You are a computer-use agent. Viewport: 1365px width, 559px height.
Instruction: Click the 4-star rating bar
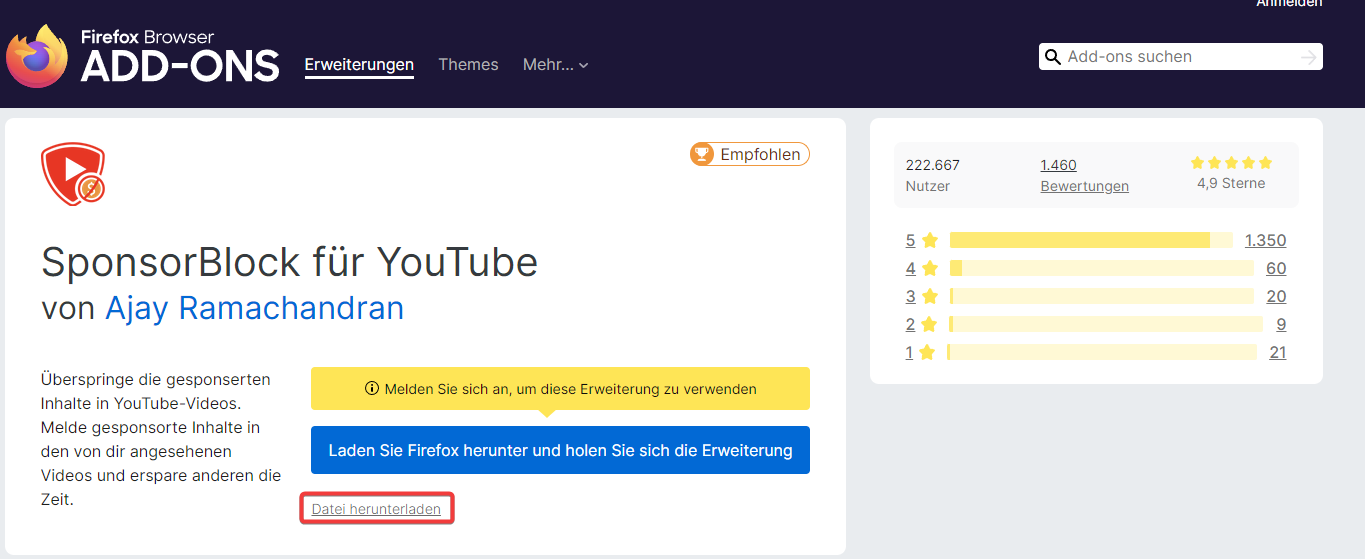(1101, 268)
